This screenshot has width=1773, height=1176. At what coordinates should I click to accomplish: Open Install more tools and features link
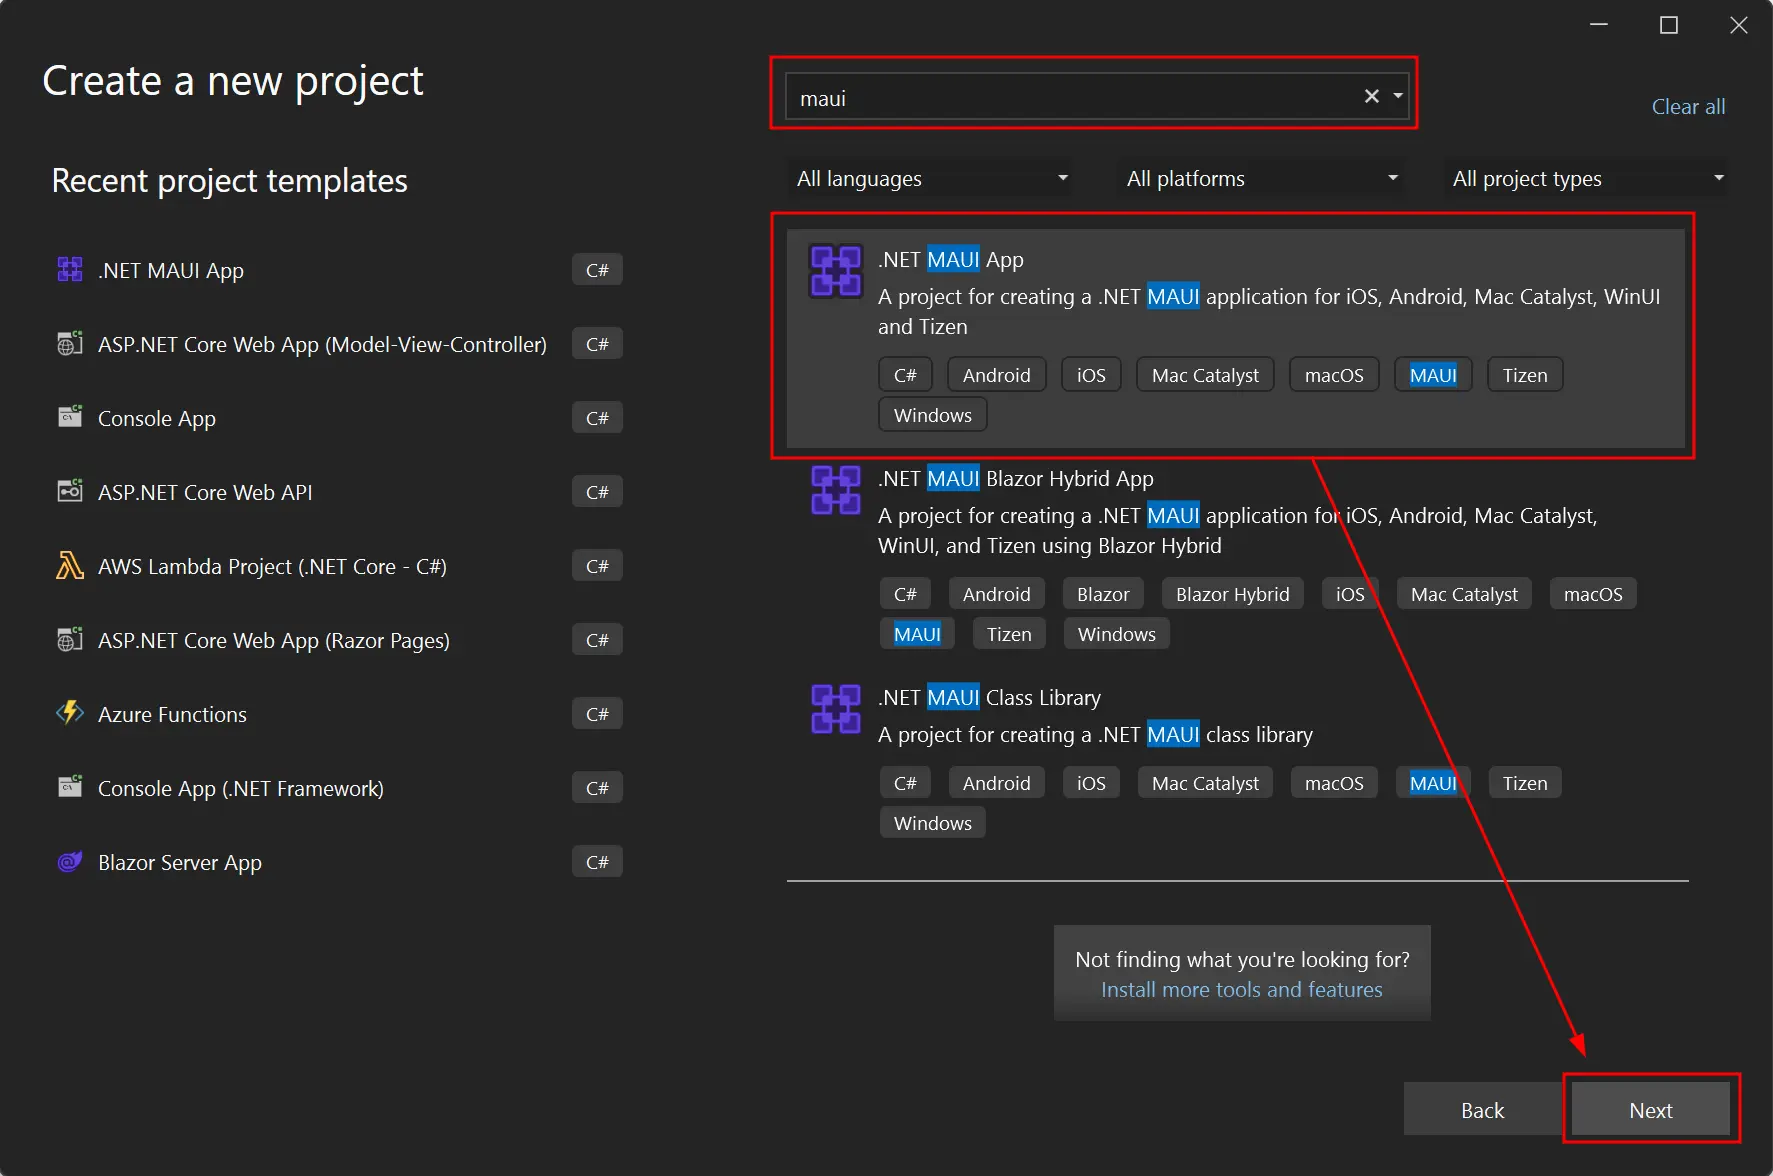[1241, 990]
